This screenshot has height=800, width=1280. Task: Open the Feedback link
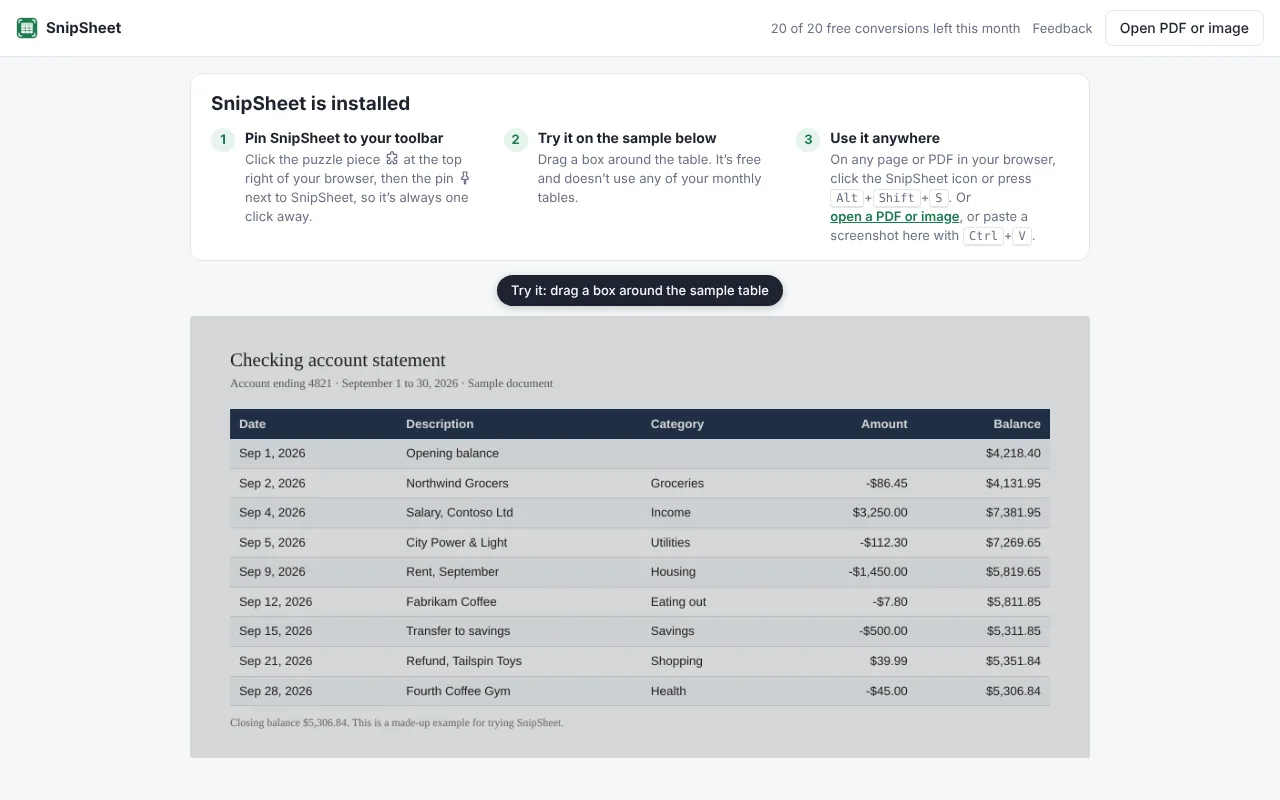point(1062,28)
